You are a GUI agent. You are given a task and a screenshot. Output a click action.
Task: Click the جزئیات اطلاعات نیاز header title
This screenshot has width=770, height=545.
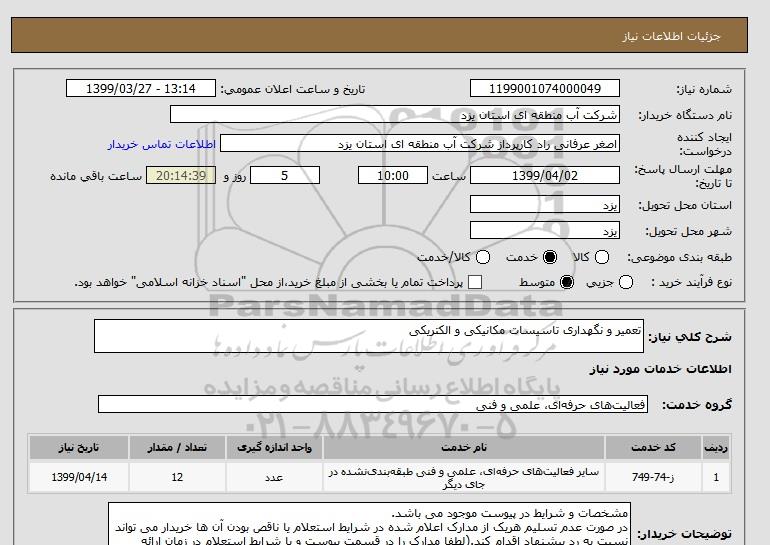coord(671,36)
